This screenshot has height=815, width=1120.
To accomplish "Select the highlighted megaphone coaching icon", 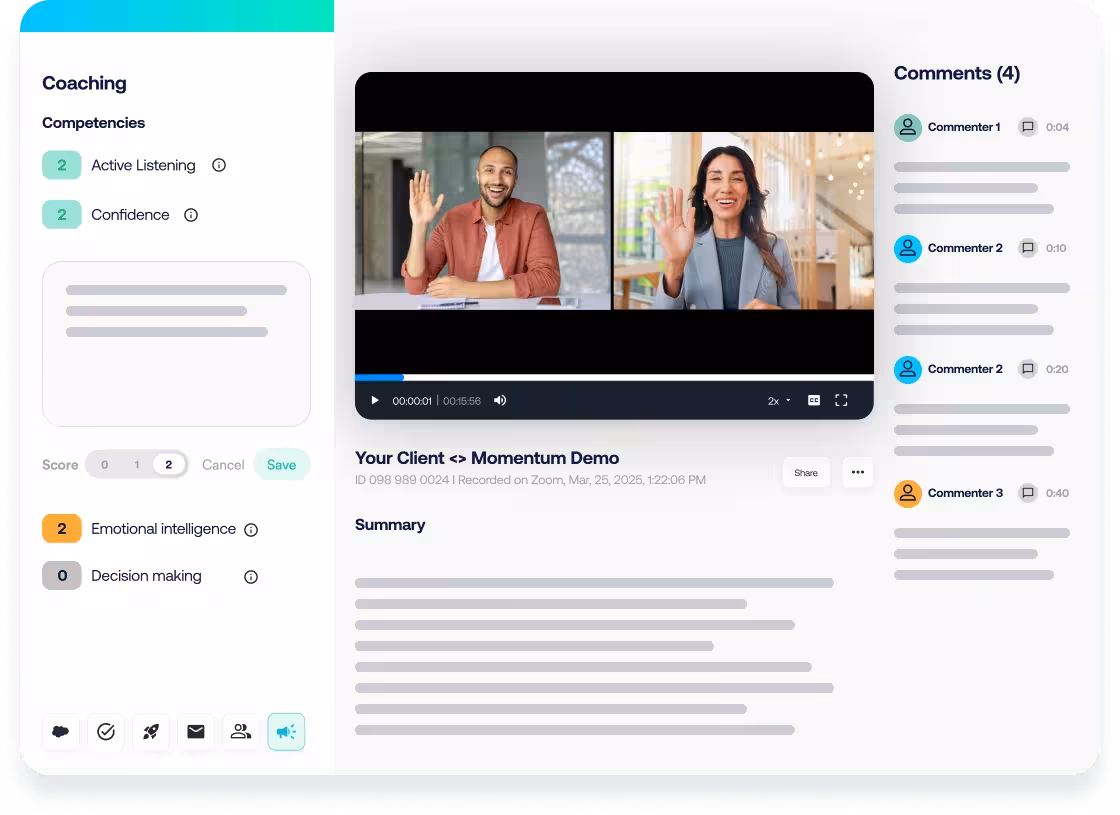I will click(286, 731).
